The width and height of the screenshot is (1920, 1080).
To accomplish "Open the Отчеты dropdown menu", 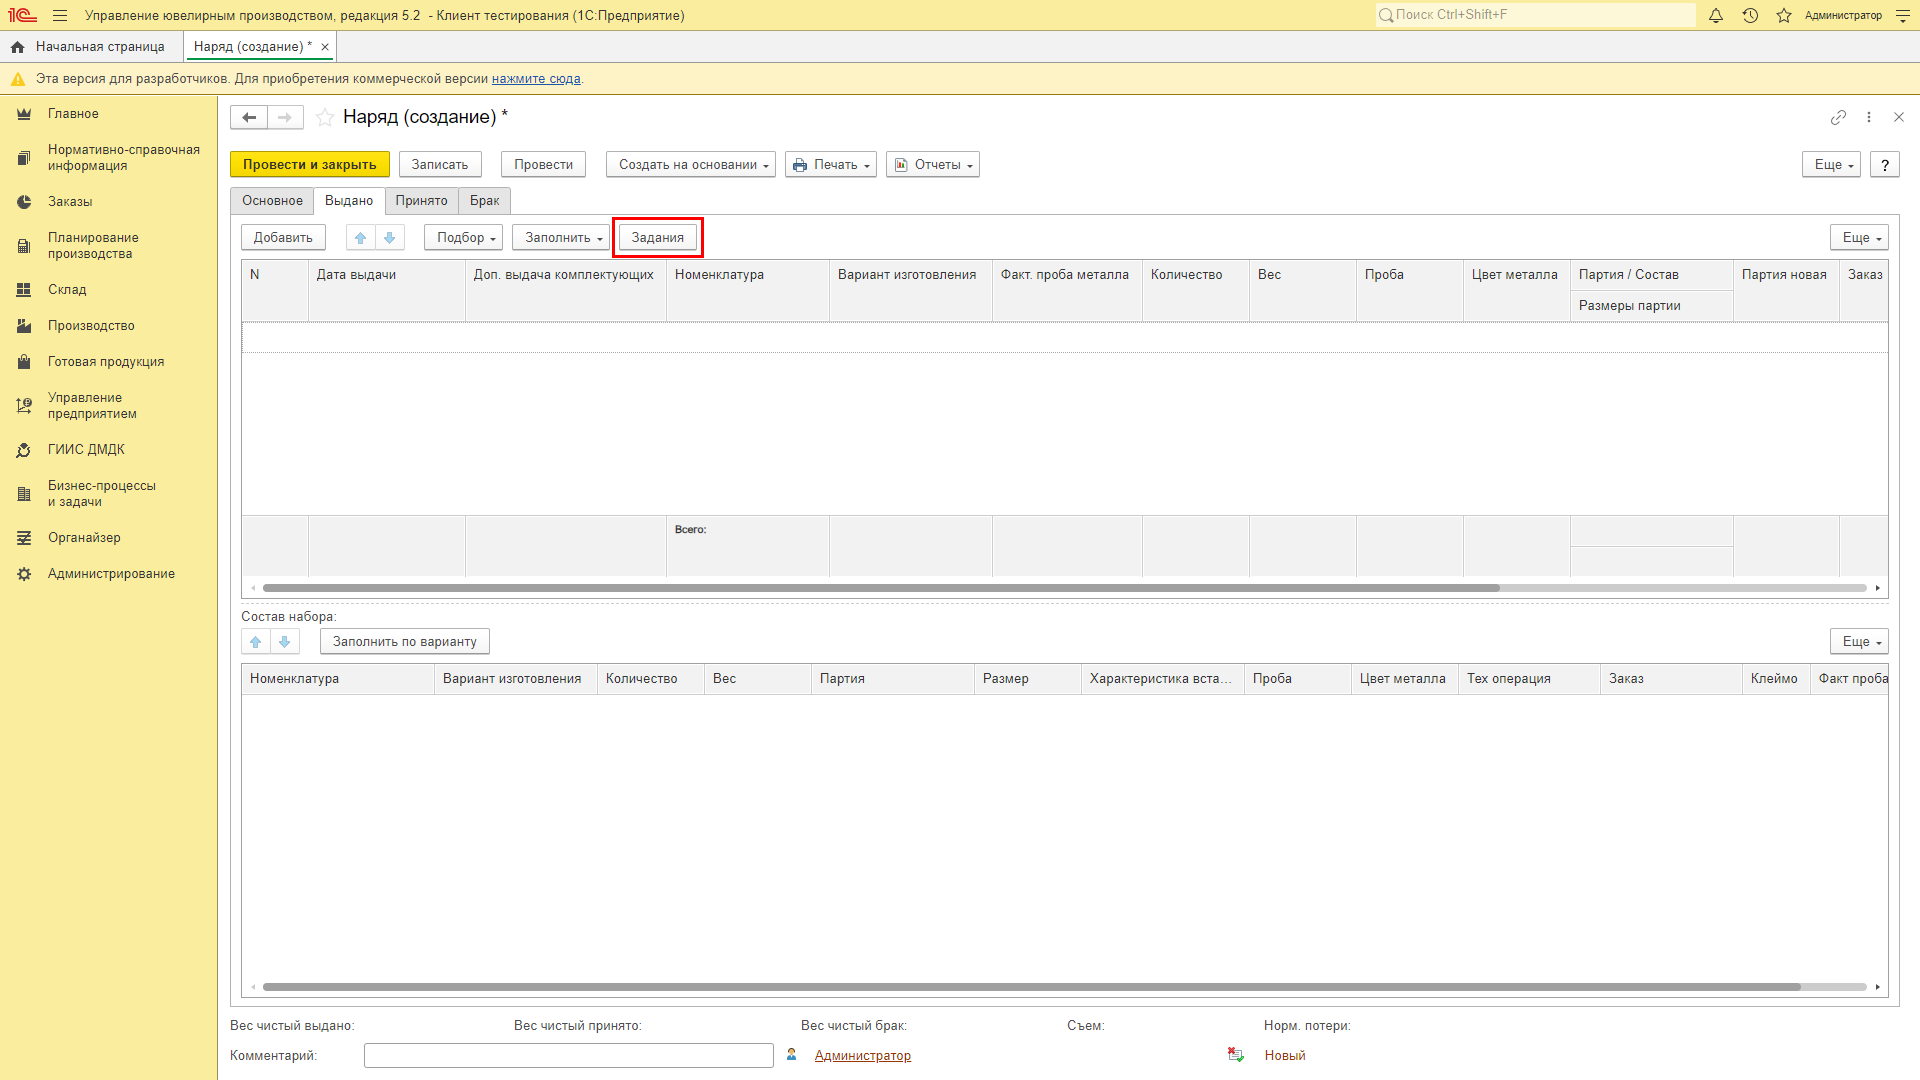I will point(933,165).
